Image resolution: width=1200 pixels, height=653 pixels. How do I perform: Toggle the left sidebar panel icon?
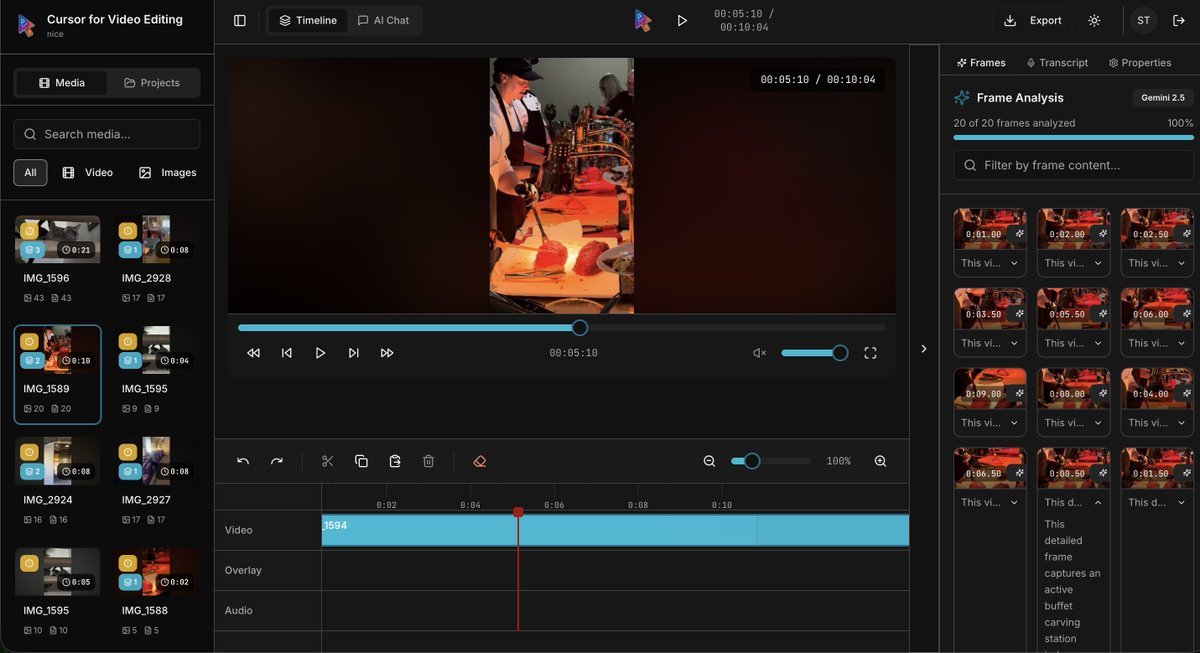[x=240, y=20]
